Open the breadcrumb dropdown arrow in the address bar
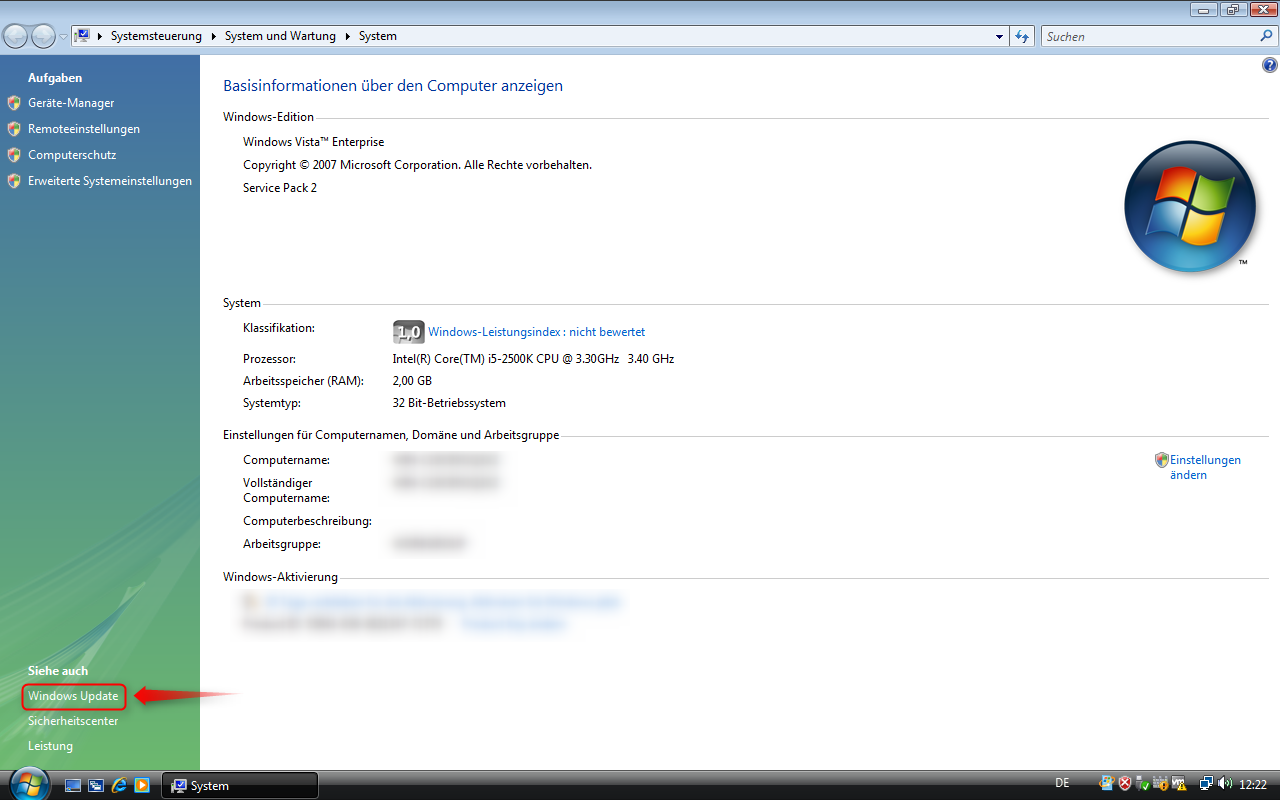The width and height of the screenshot is (1280, 800). pyautogui.click(x=998, y=36)
